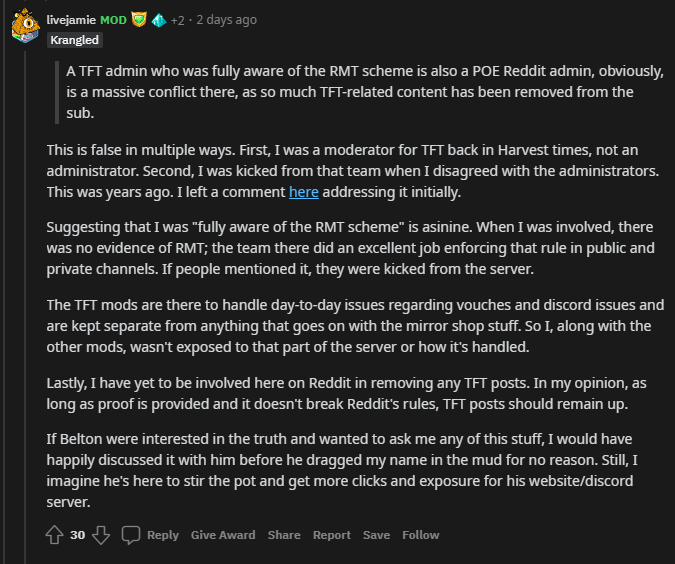Viewport: 675px width, 564px height.
Task: Open the 'here' hyperlink in comment
Action: pyautogui.click(x=304, y=190)
